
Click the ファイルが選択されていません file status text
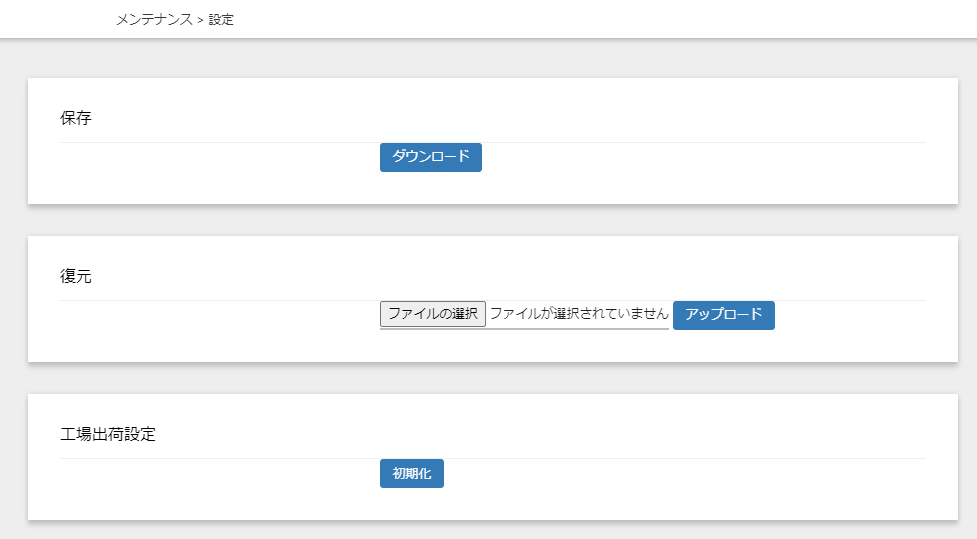coord(579,313)
